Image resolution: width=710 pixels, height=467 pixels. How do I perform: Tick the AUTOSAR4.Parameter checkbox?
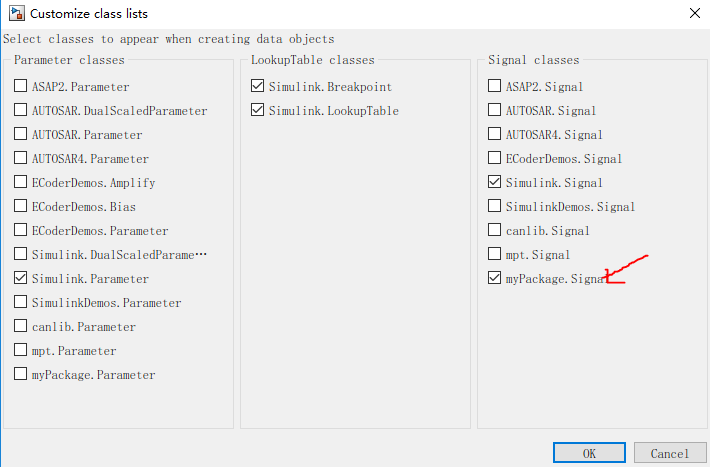pyautogui.click(x=21, y=159)
